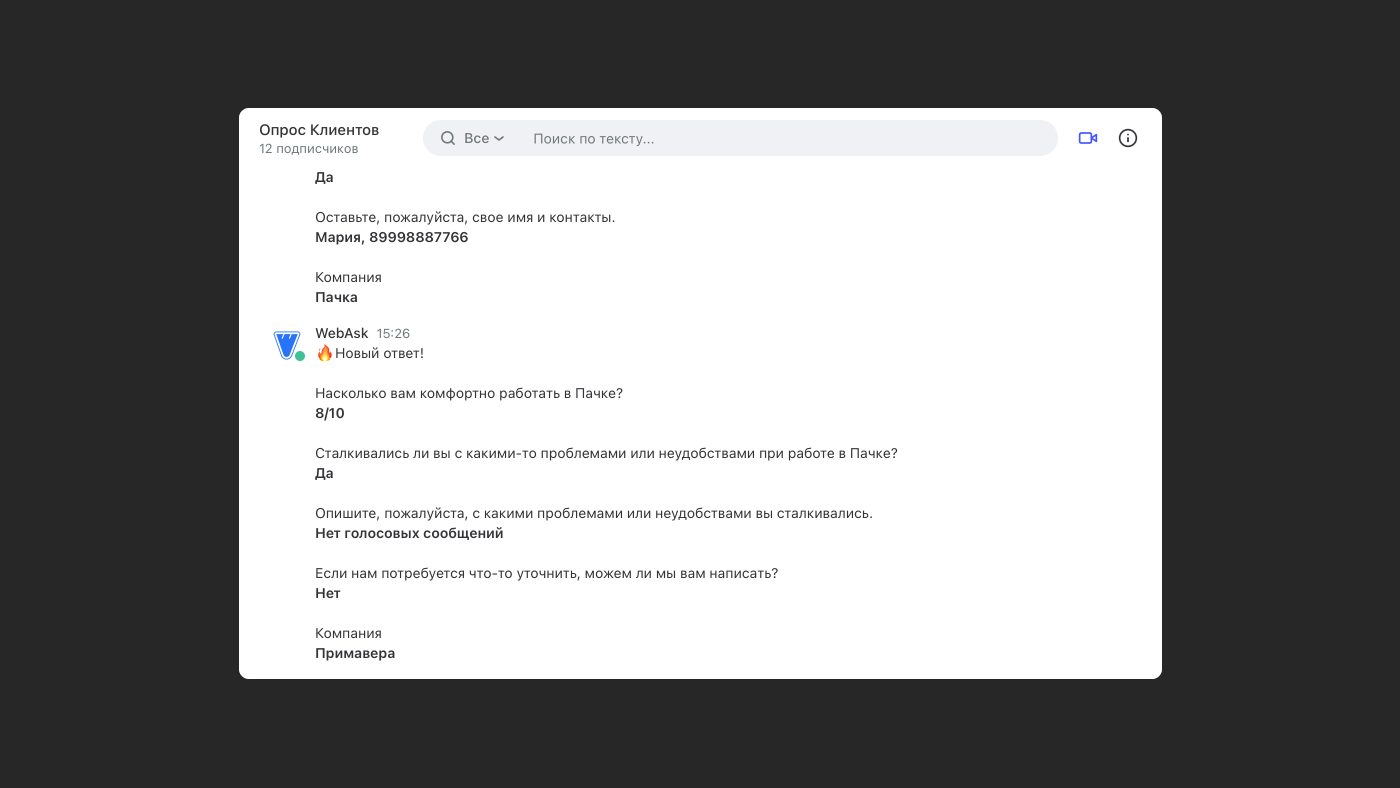View the "12 подписчиков" members list
The width and height of the screenshot is (1400, 788).
308,149
